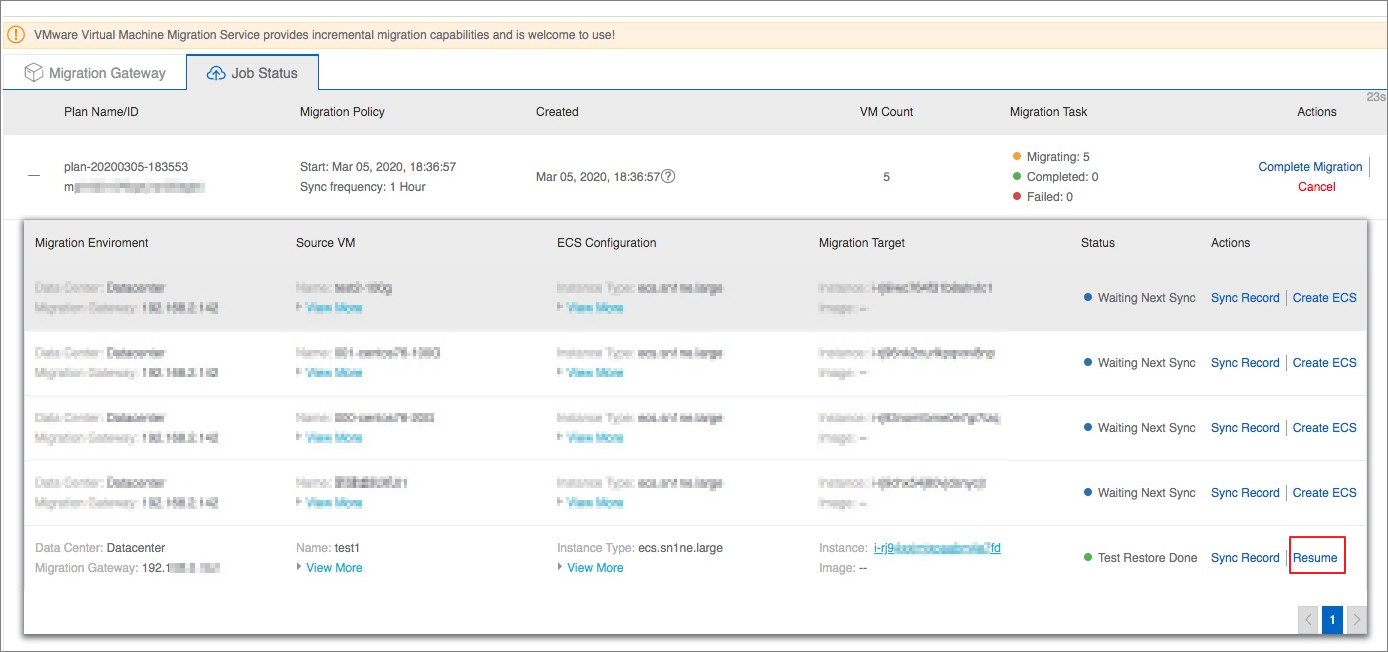The height and width of the screenshot is (652, 1388).
Task: Click the Migration Target sub-table header
Action: (x=862, y=243)
